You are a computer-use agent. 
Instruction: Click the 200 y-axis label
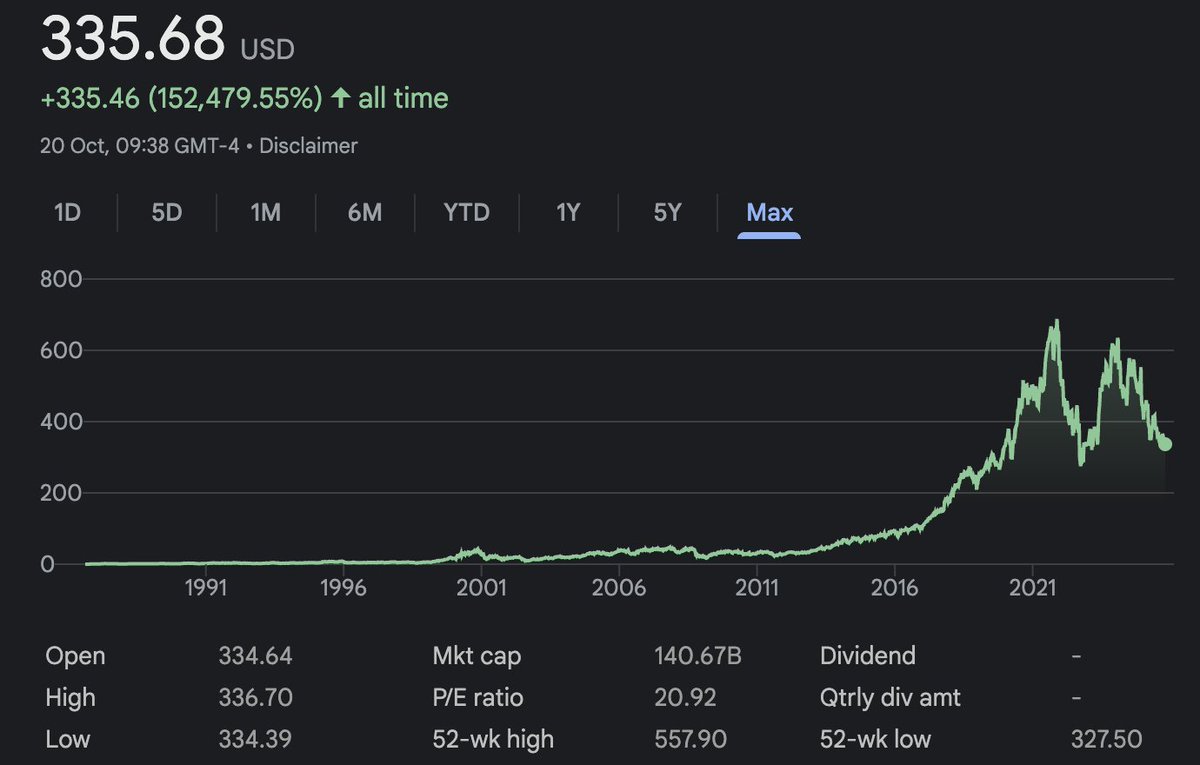pos(59,493)
